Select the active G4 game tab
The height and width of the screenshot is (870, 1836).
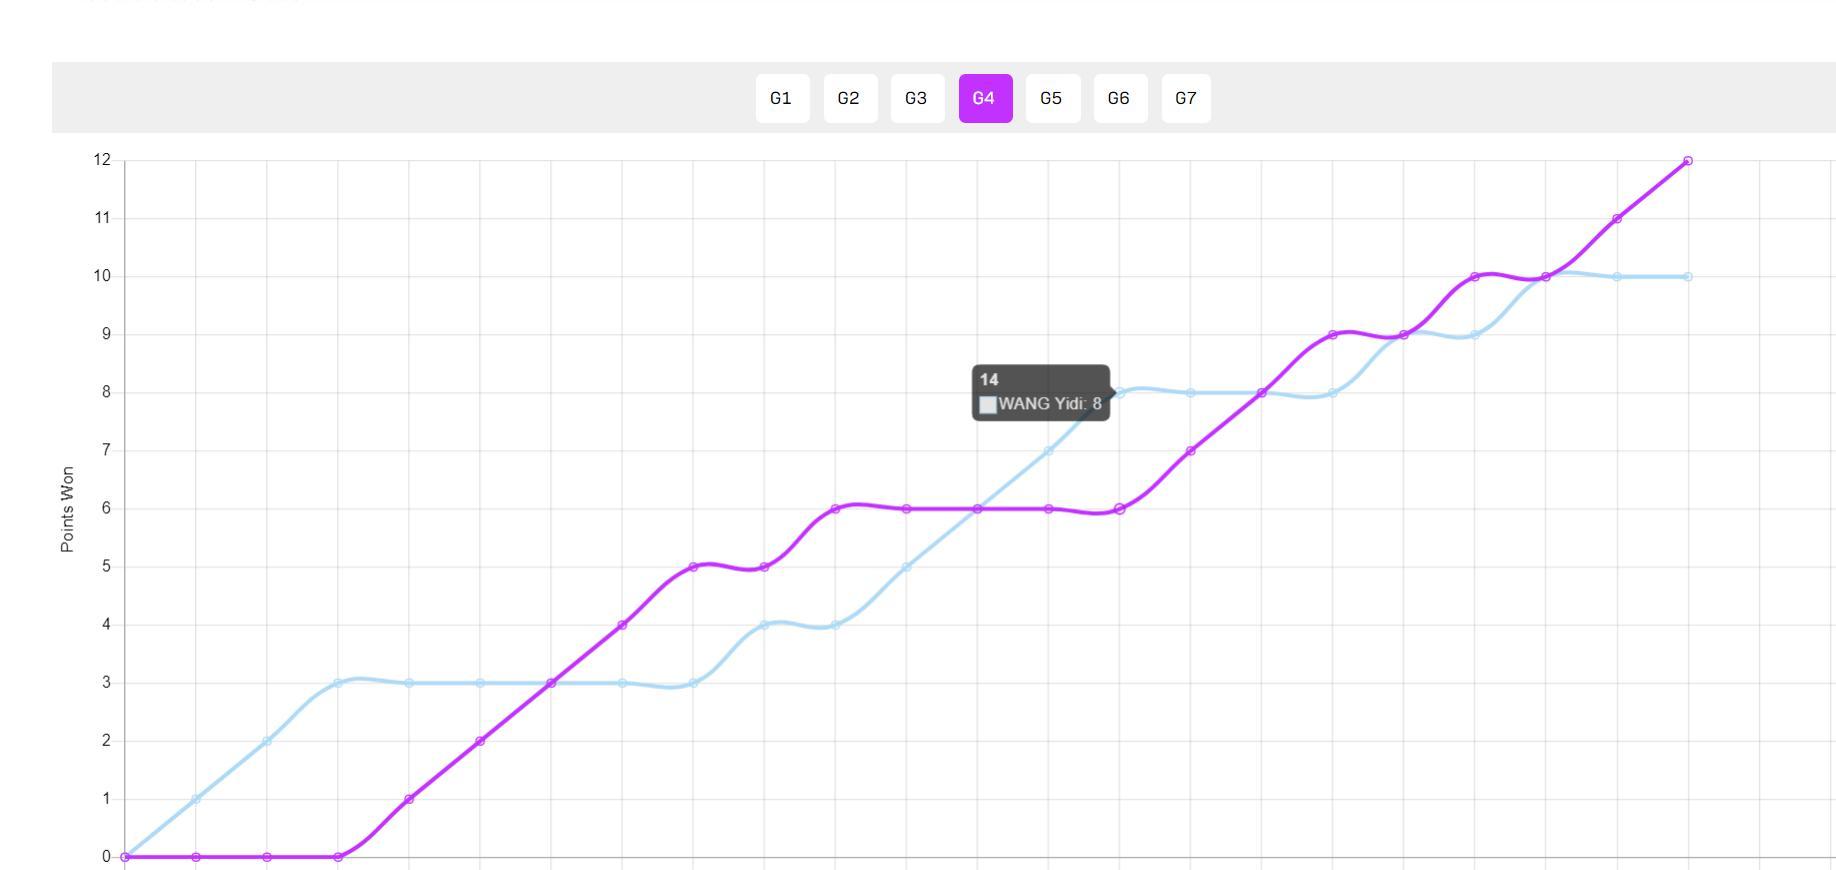pos(985,98)
